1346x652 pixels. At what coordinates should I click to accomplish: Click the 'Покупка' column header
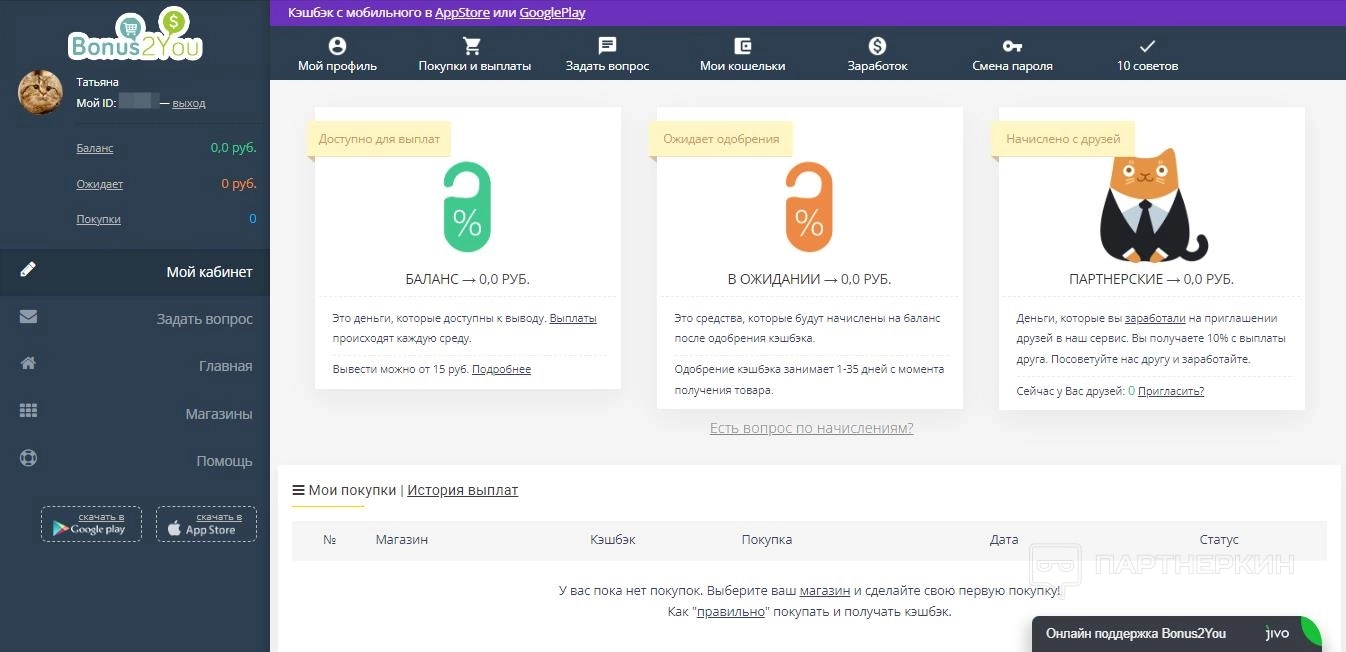pyautogui.click(x=767, y=540)
